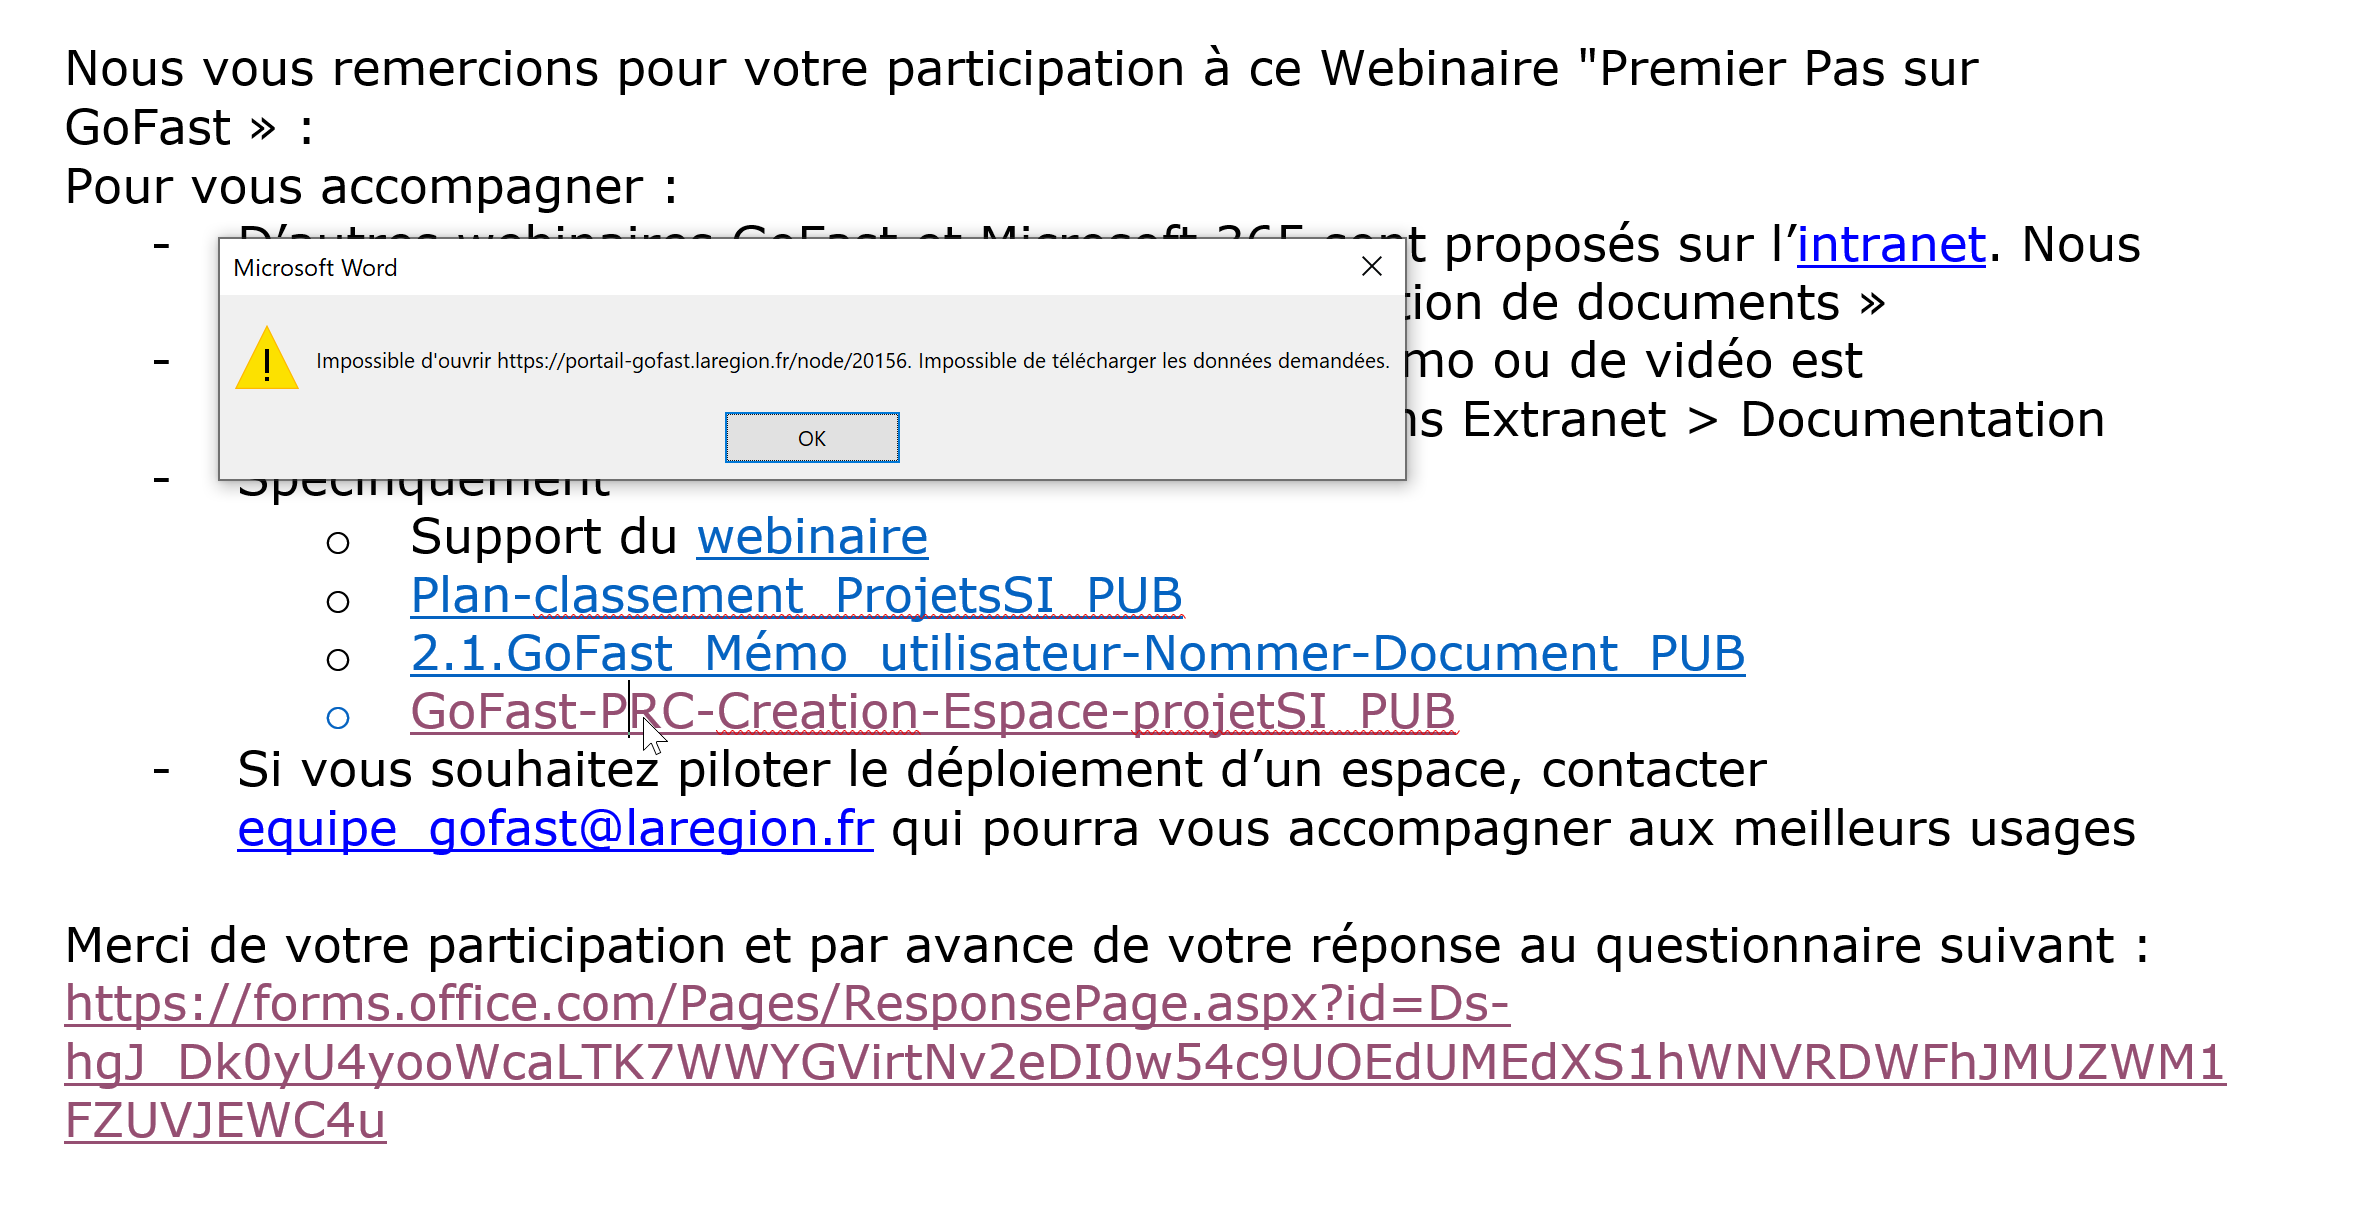Click the circle bullet before Plan-classement link
The width and height of the screenshot is (2357, 1220).
[x=338, y=602]
